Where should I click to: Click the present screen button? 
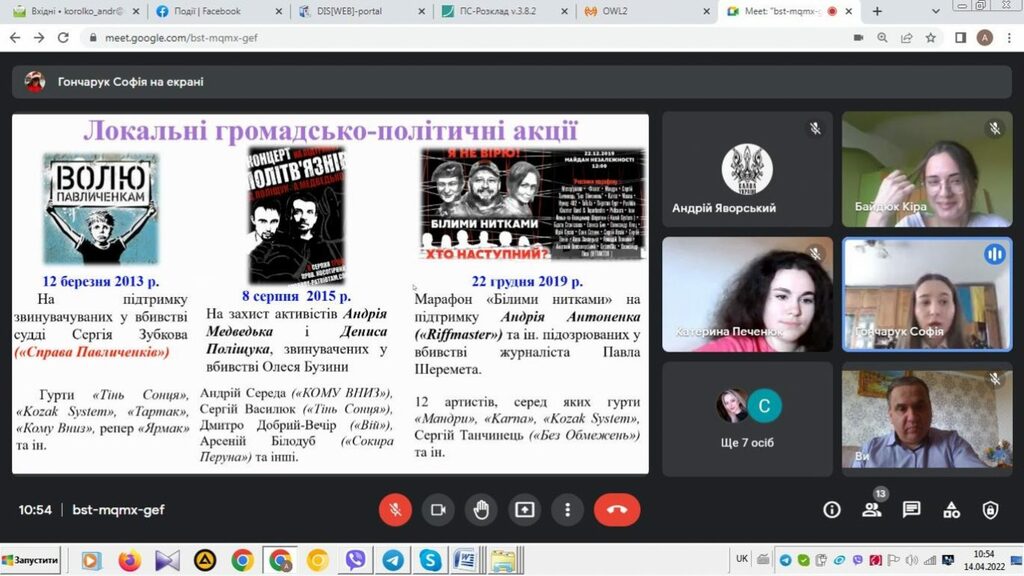point(524,510)
